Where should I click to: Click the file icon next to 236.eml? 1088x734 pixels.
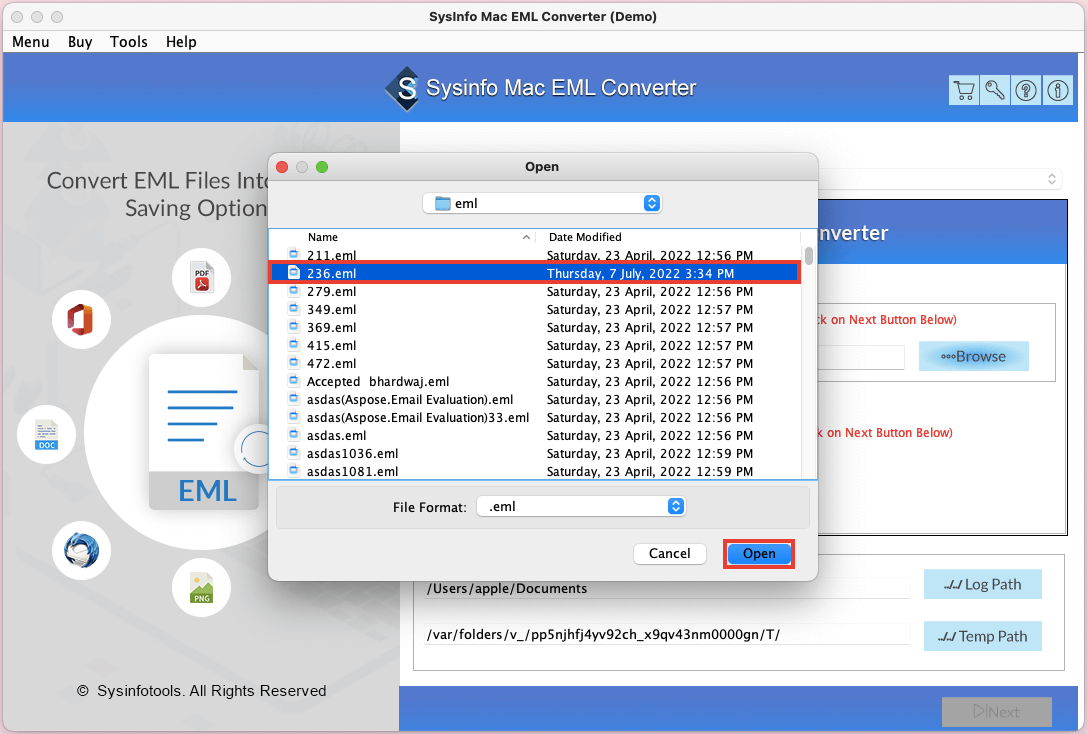coord(294,273)
